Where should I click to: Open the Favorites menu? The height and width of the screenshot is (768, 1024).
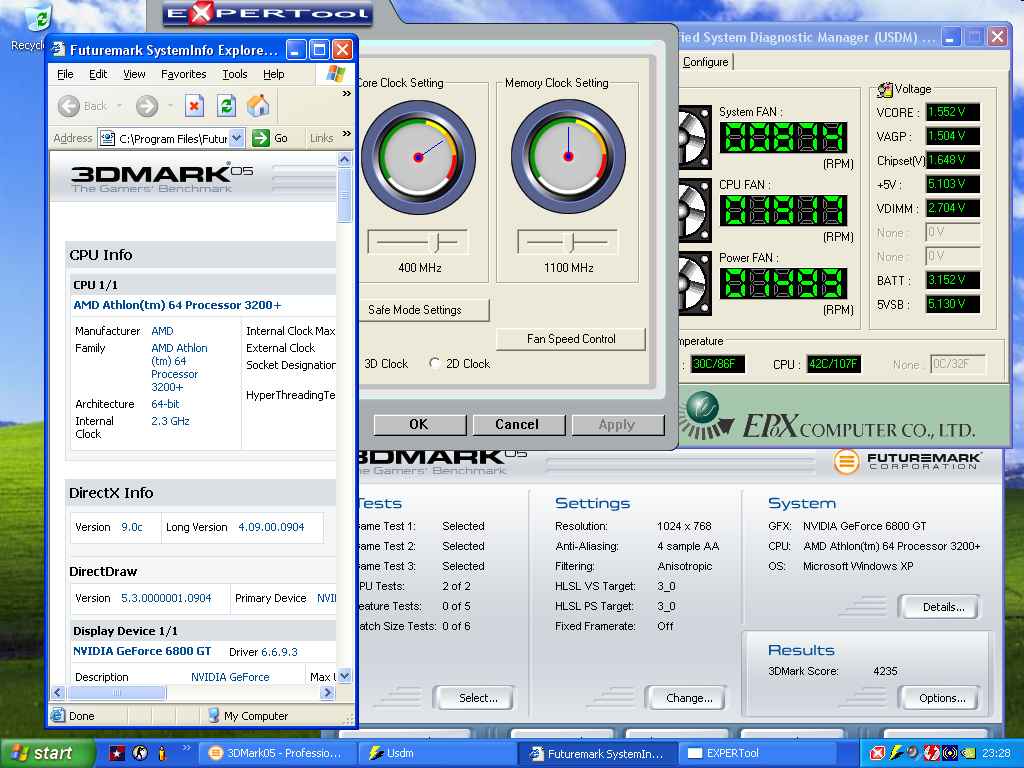tap(183, 74)
